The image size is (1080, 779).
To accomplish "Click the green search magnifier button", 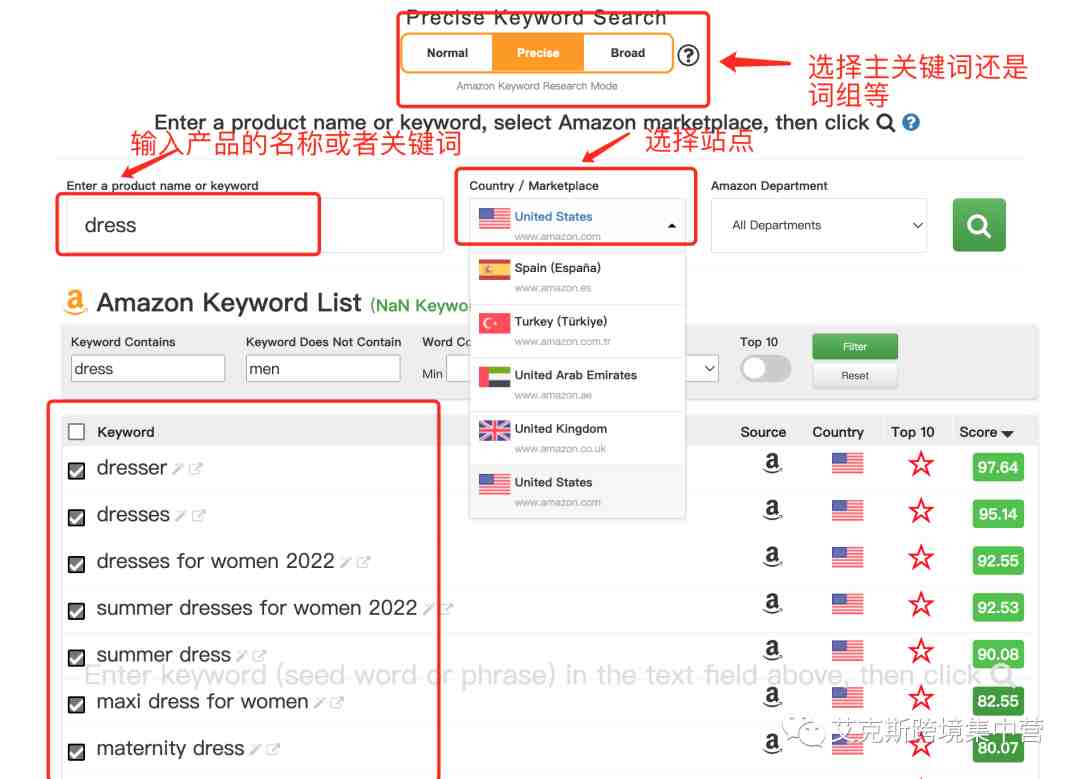I will [x=978, y=225].
